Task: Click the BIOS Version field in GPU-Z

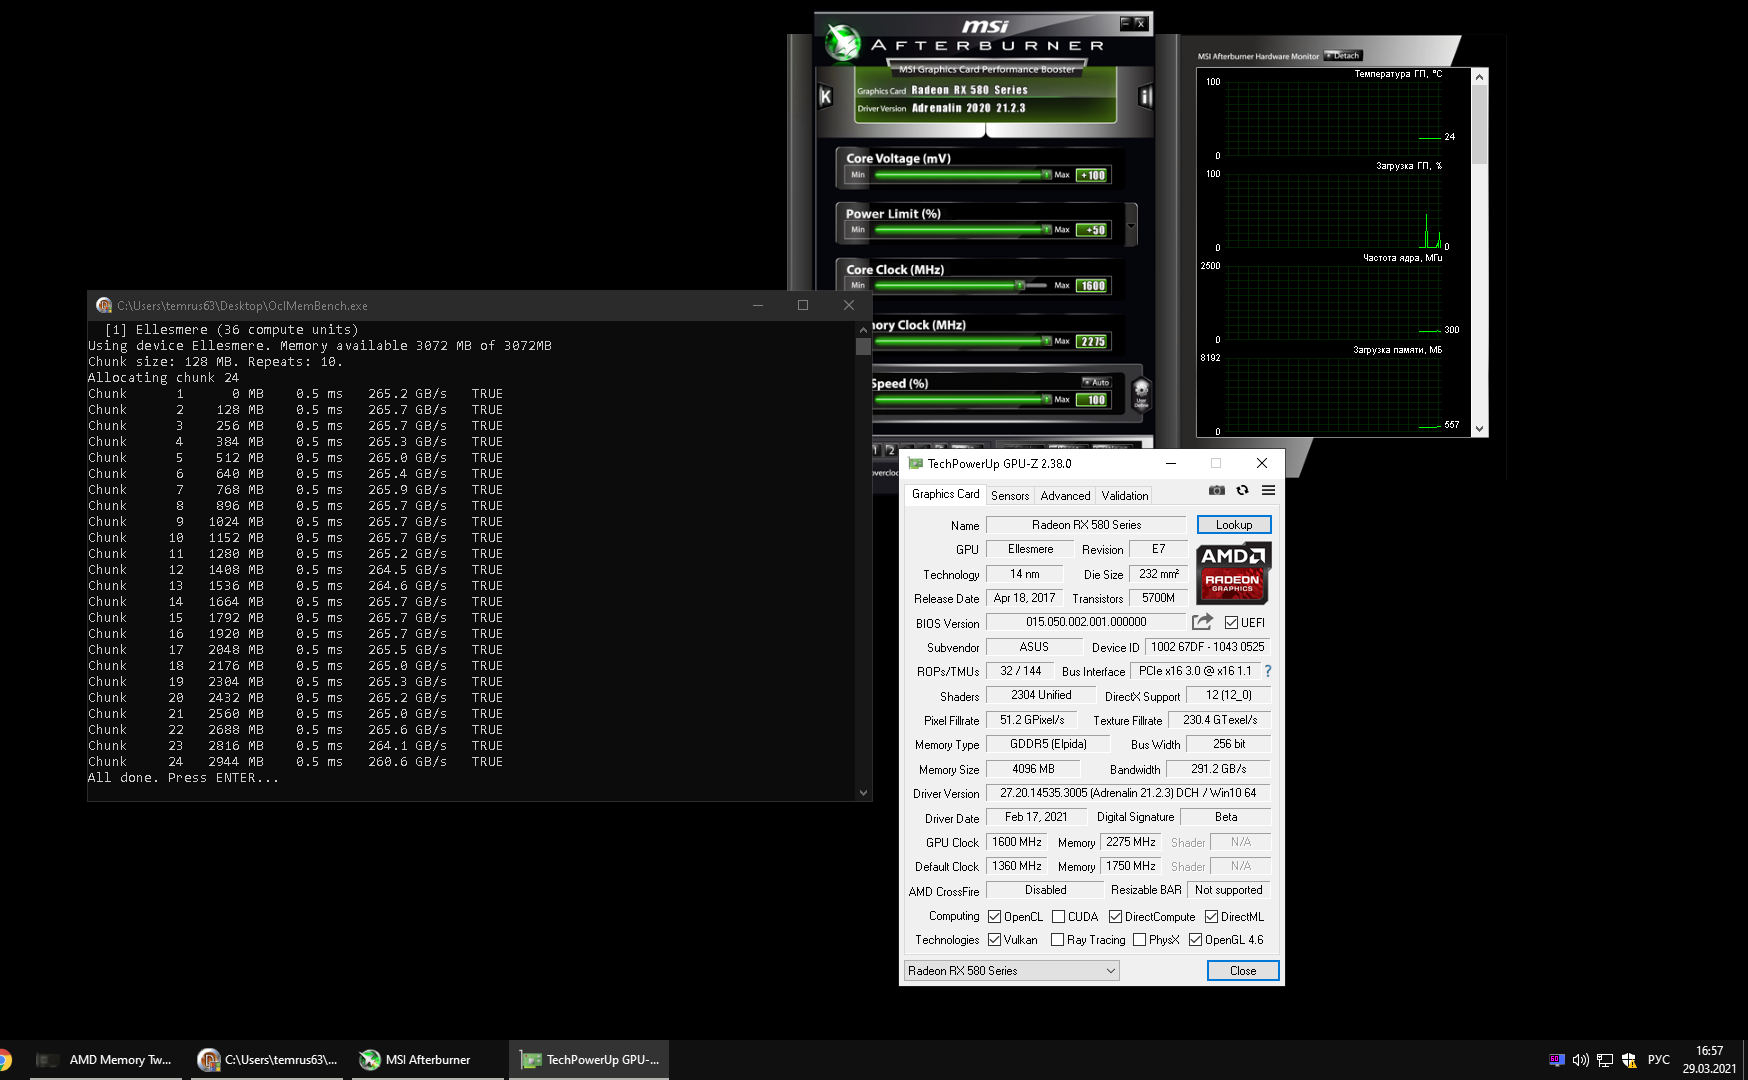Action: click(1086, 622)
